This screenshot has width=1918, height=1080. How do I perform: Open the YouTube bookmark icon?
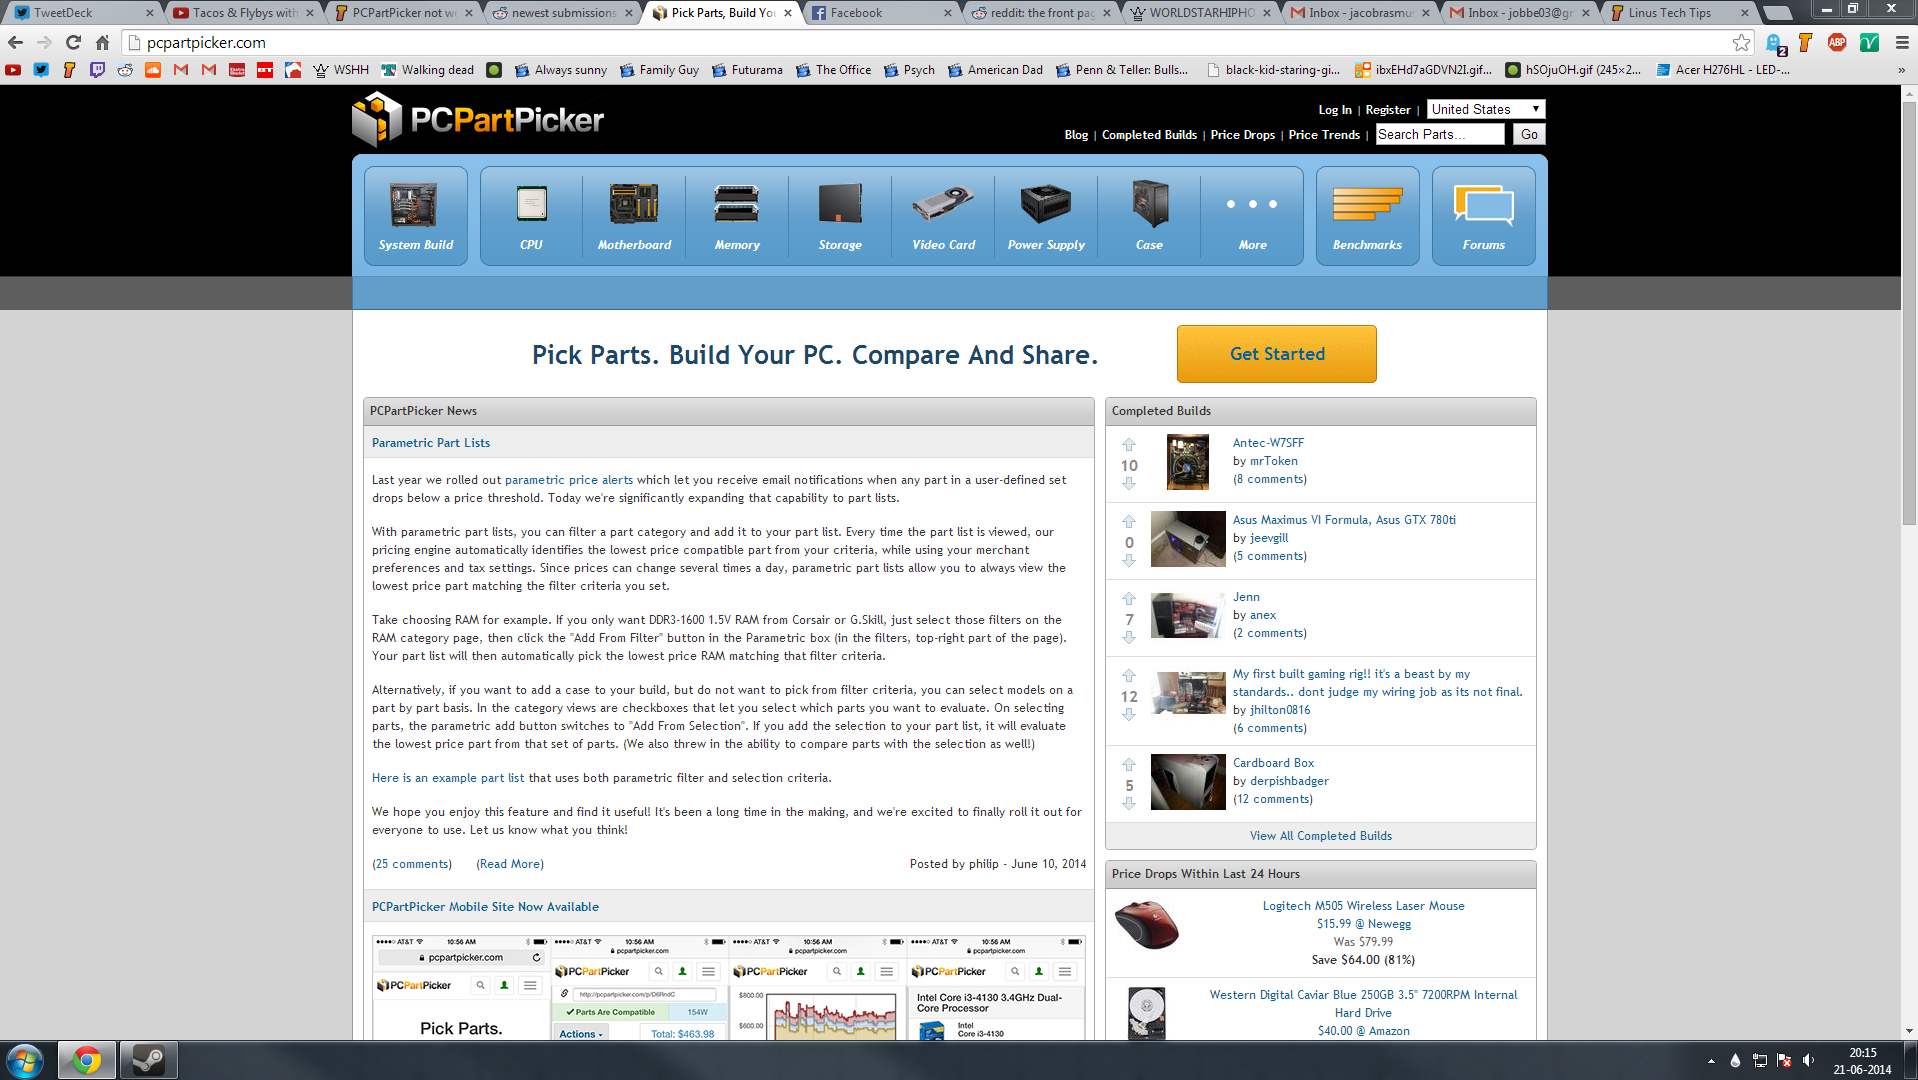(13, 70)
